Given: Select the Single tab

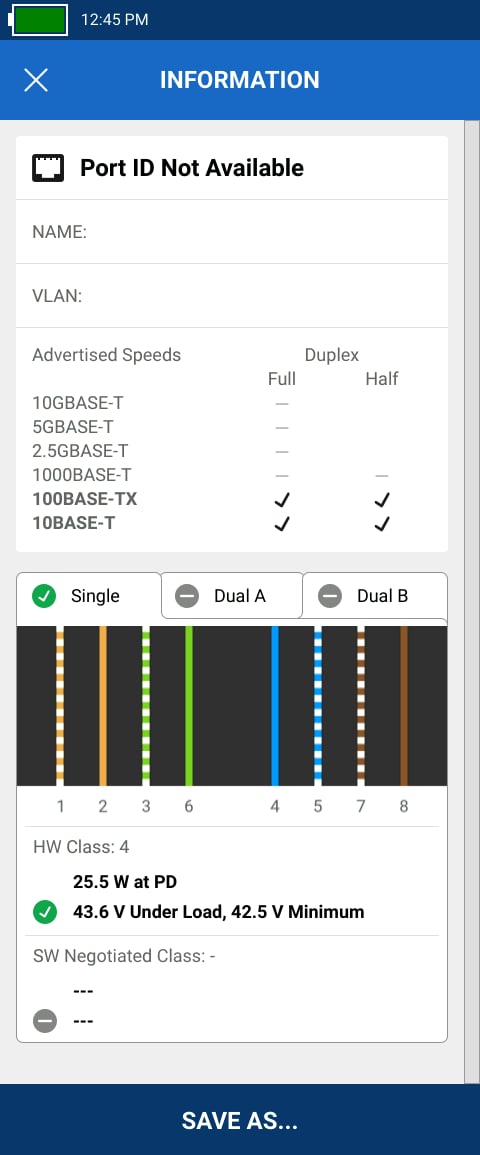Looking at the screenshot, I should [x=88, y=596].
